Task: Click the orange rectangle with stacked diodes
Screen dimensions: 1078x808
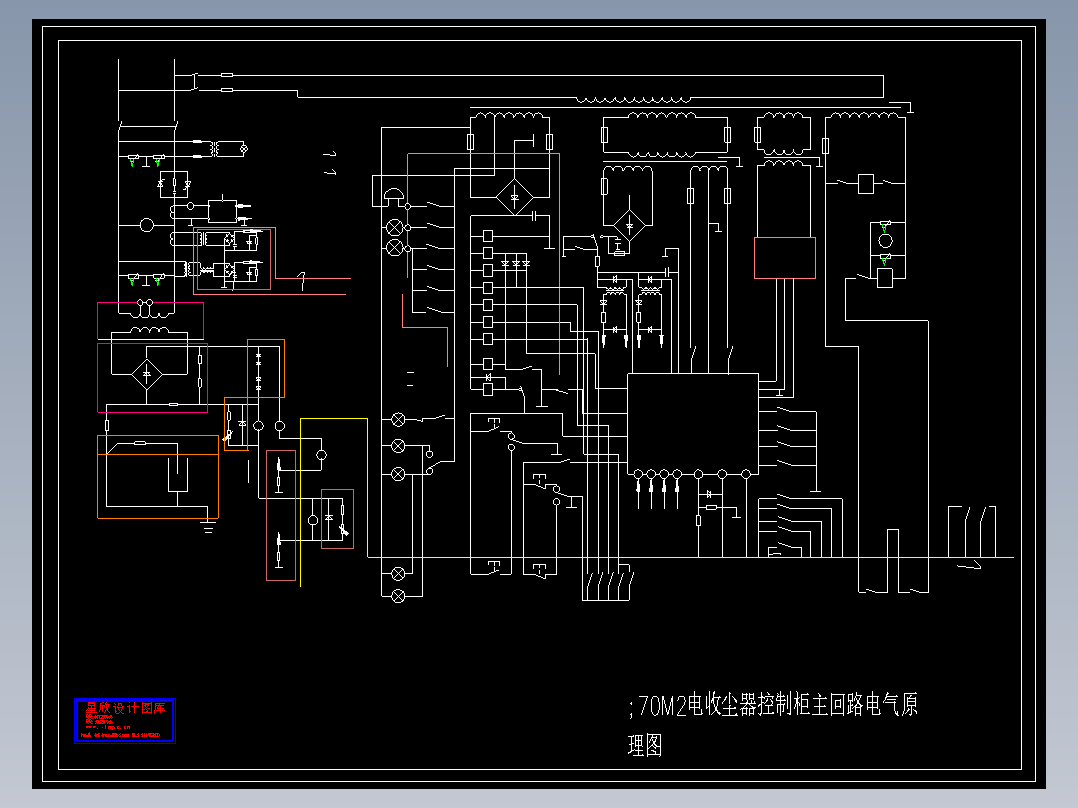Action: click(x=266, y=369)
